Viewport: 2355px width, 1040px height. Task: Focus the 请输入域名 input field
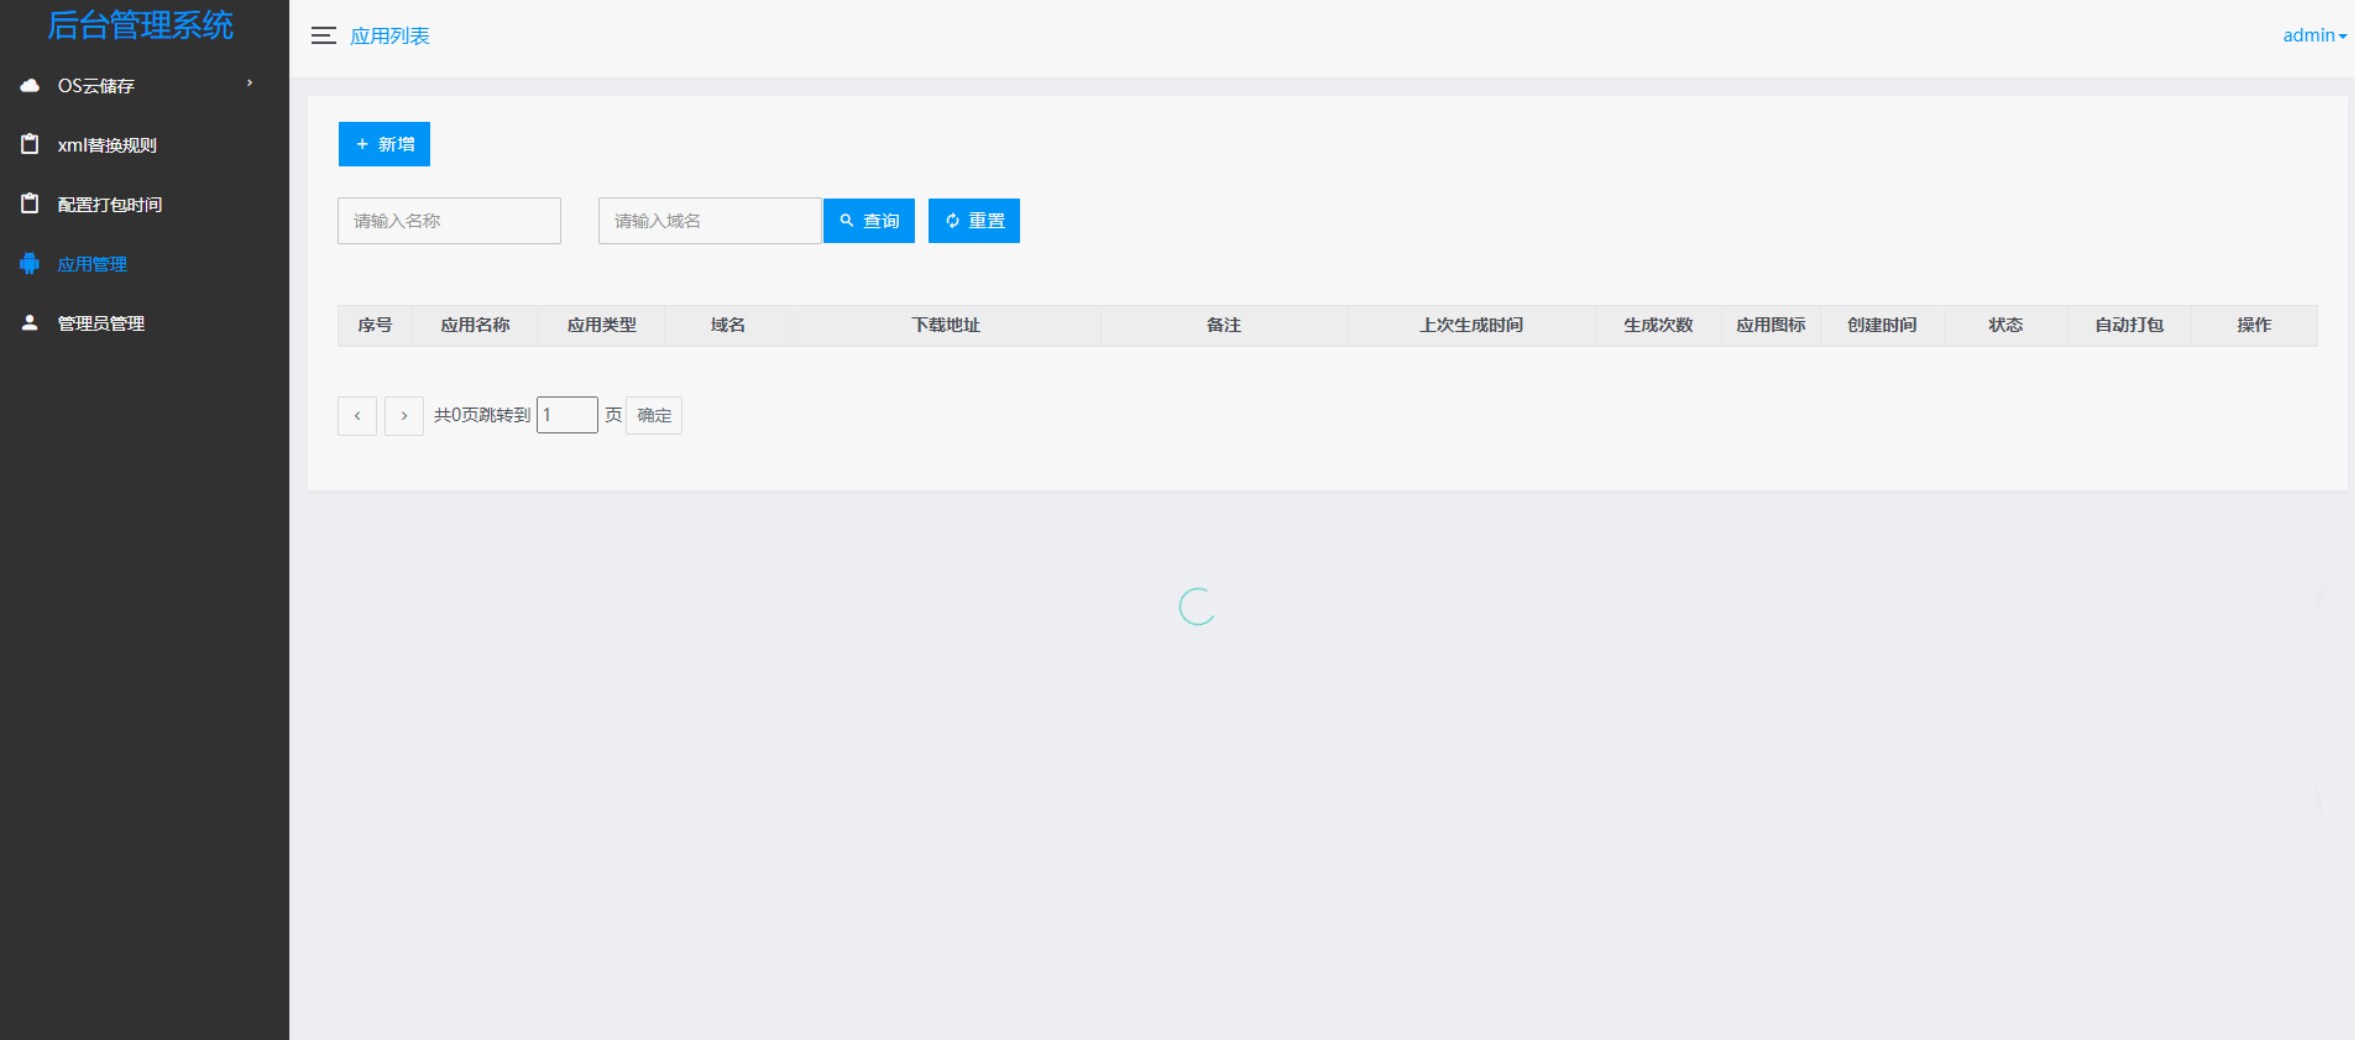710,221
